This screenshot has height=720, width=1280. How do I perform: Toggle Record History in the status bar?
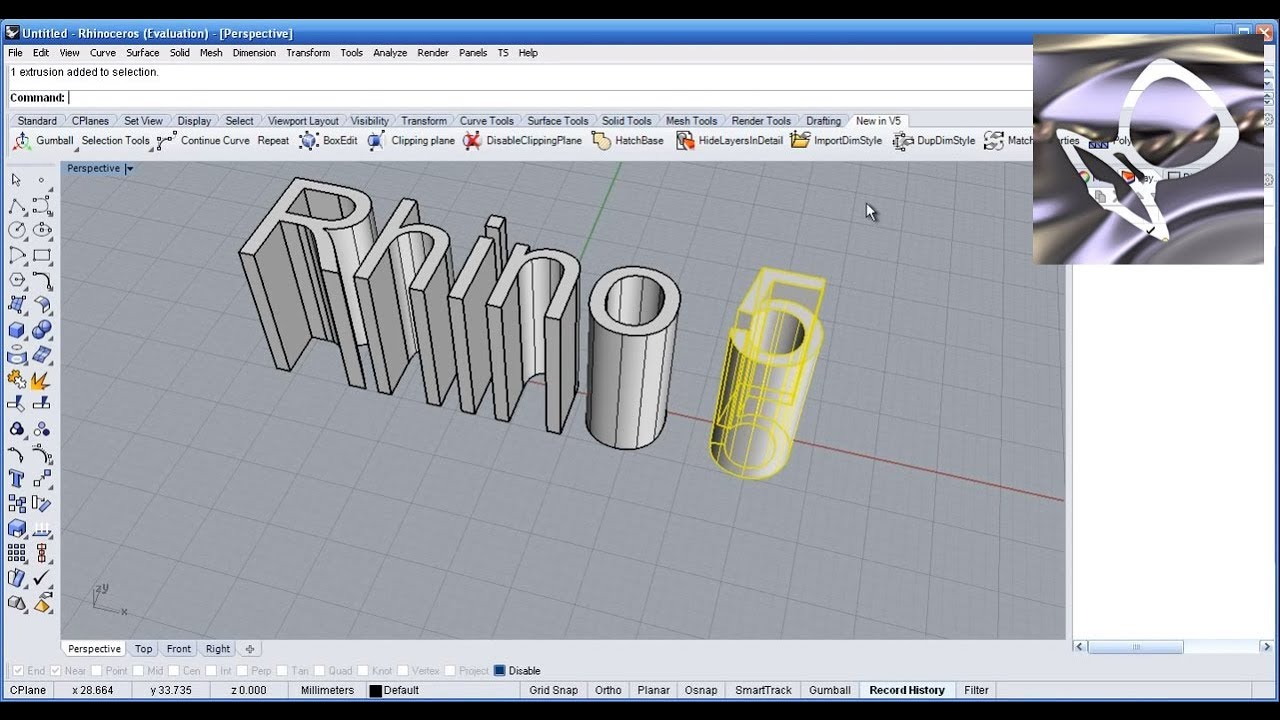[x=907, y=691]
